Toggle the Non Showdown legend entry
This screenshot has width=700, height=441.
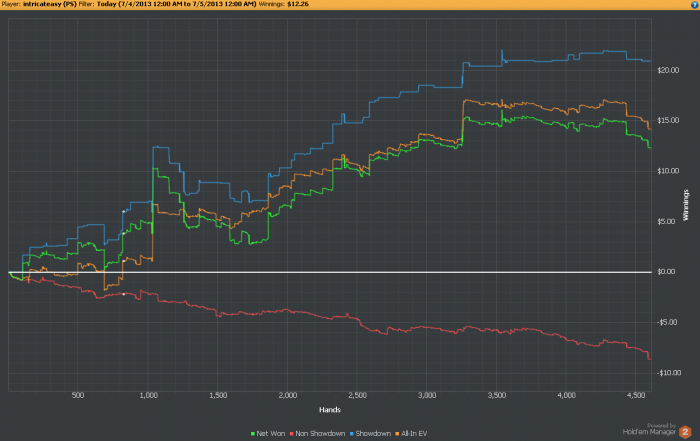(317, 433)
